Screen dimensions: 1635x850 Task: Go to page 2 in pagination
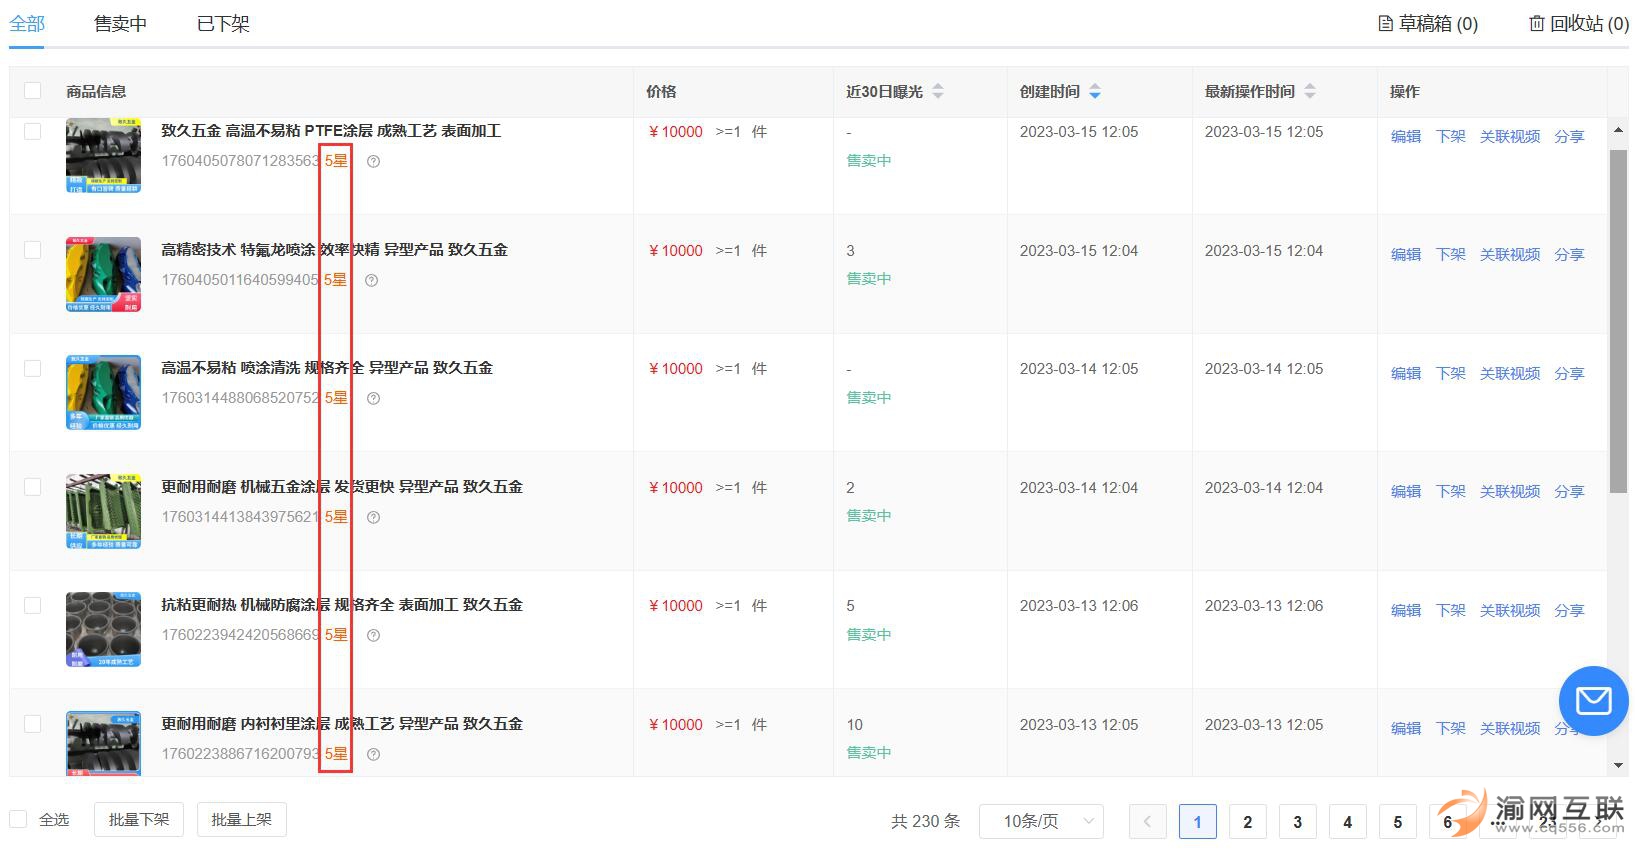pos(1247,822)
